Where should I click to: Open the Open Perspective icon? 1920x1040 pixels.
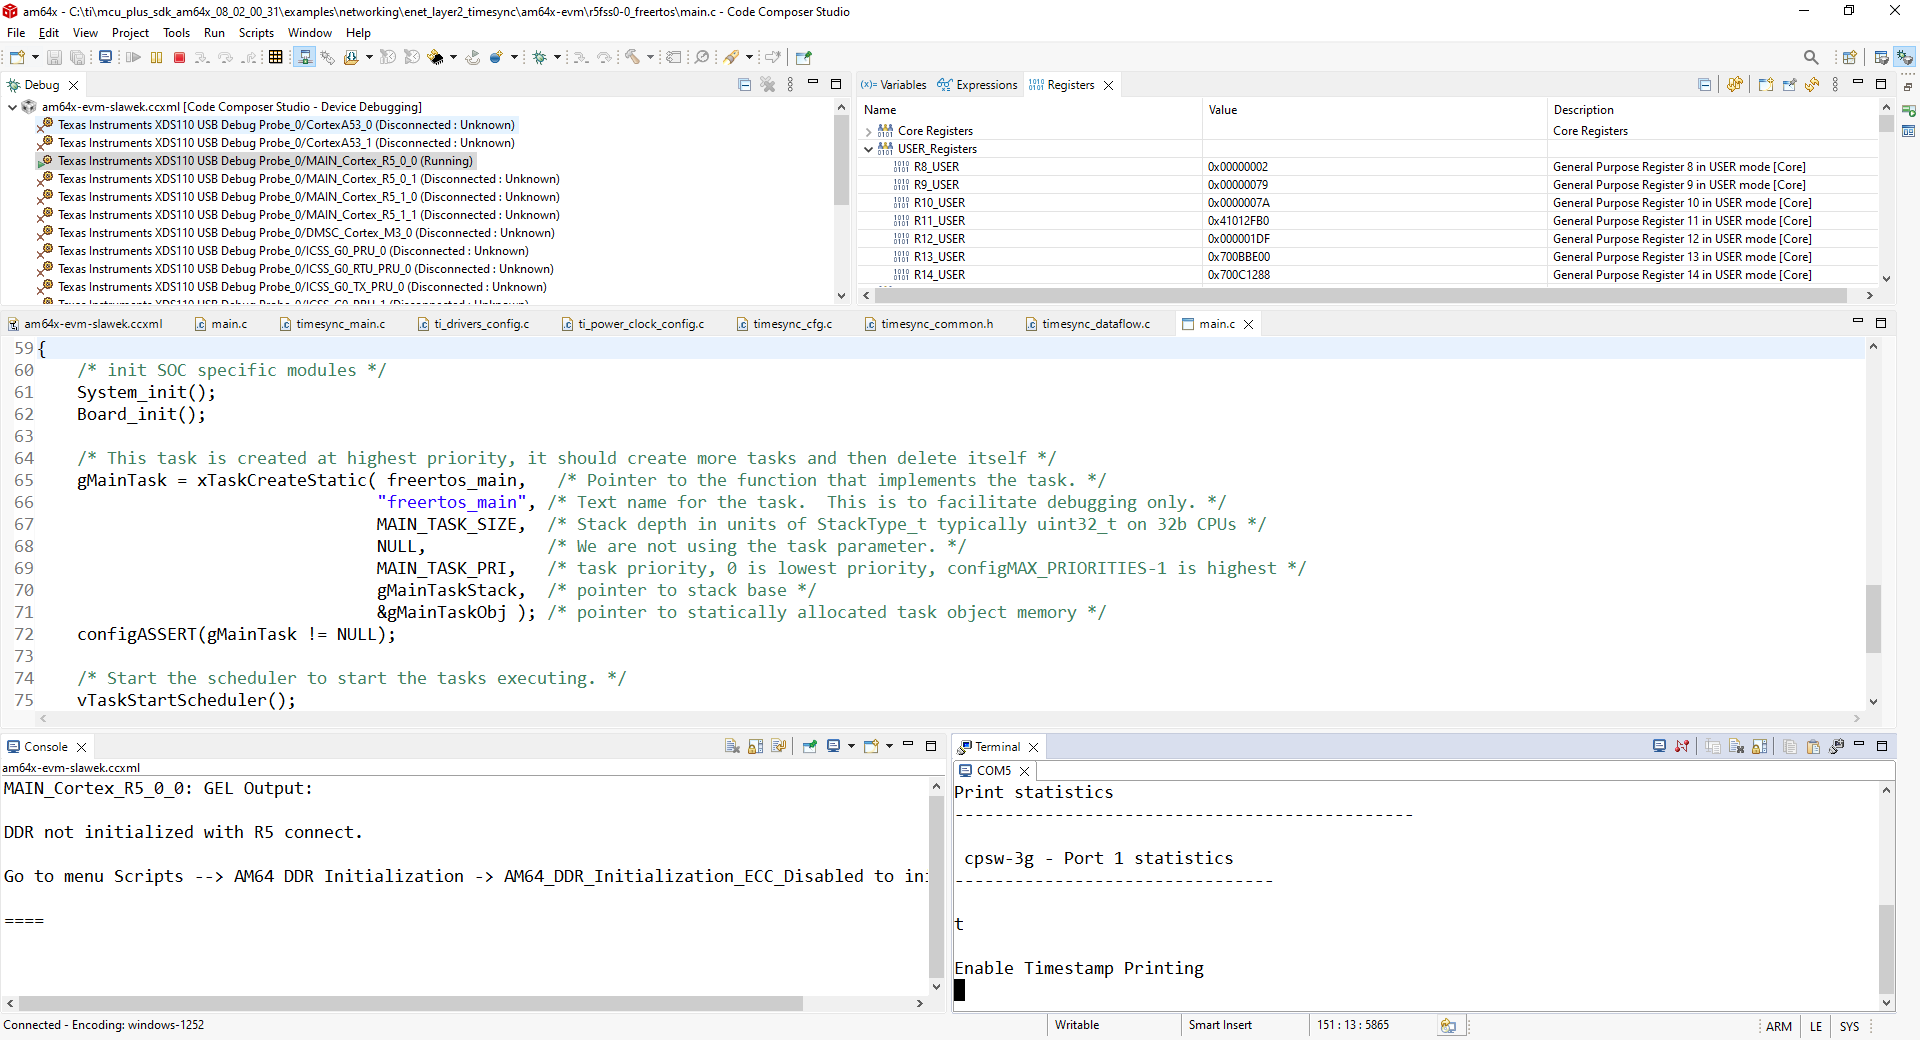(x=1849, y=57)
